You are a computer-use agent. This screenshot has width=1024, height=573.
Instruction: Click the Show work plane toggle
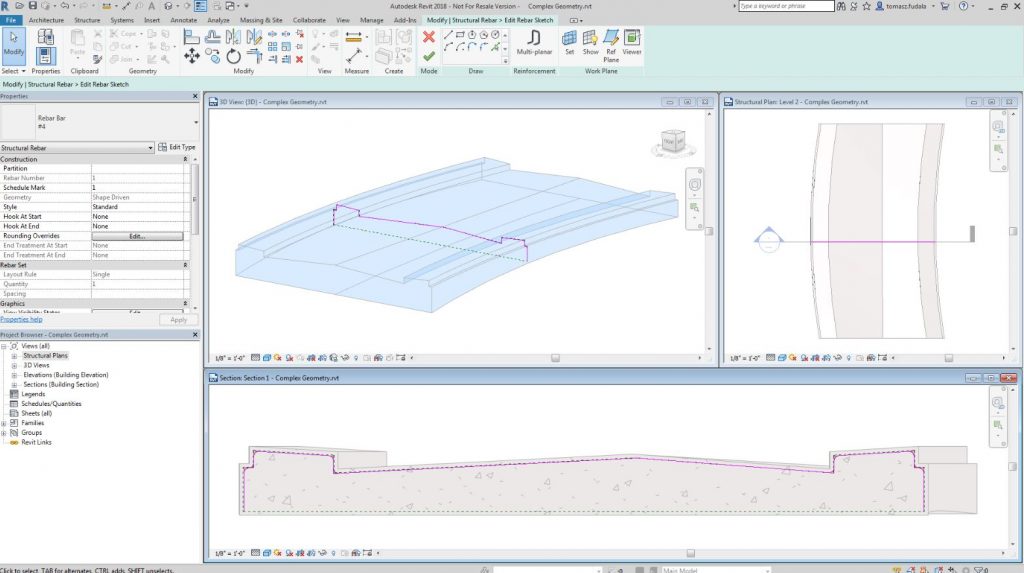tap(590, 40)
